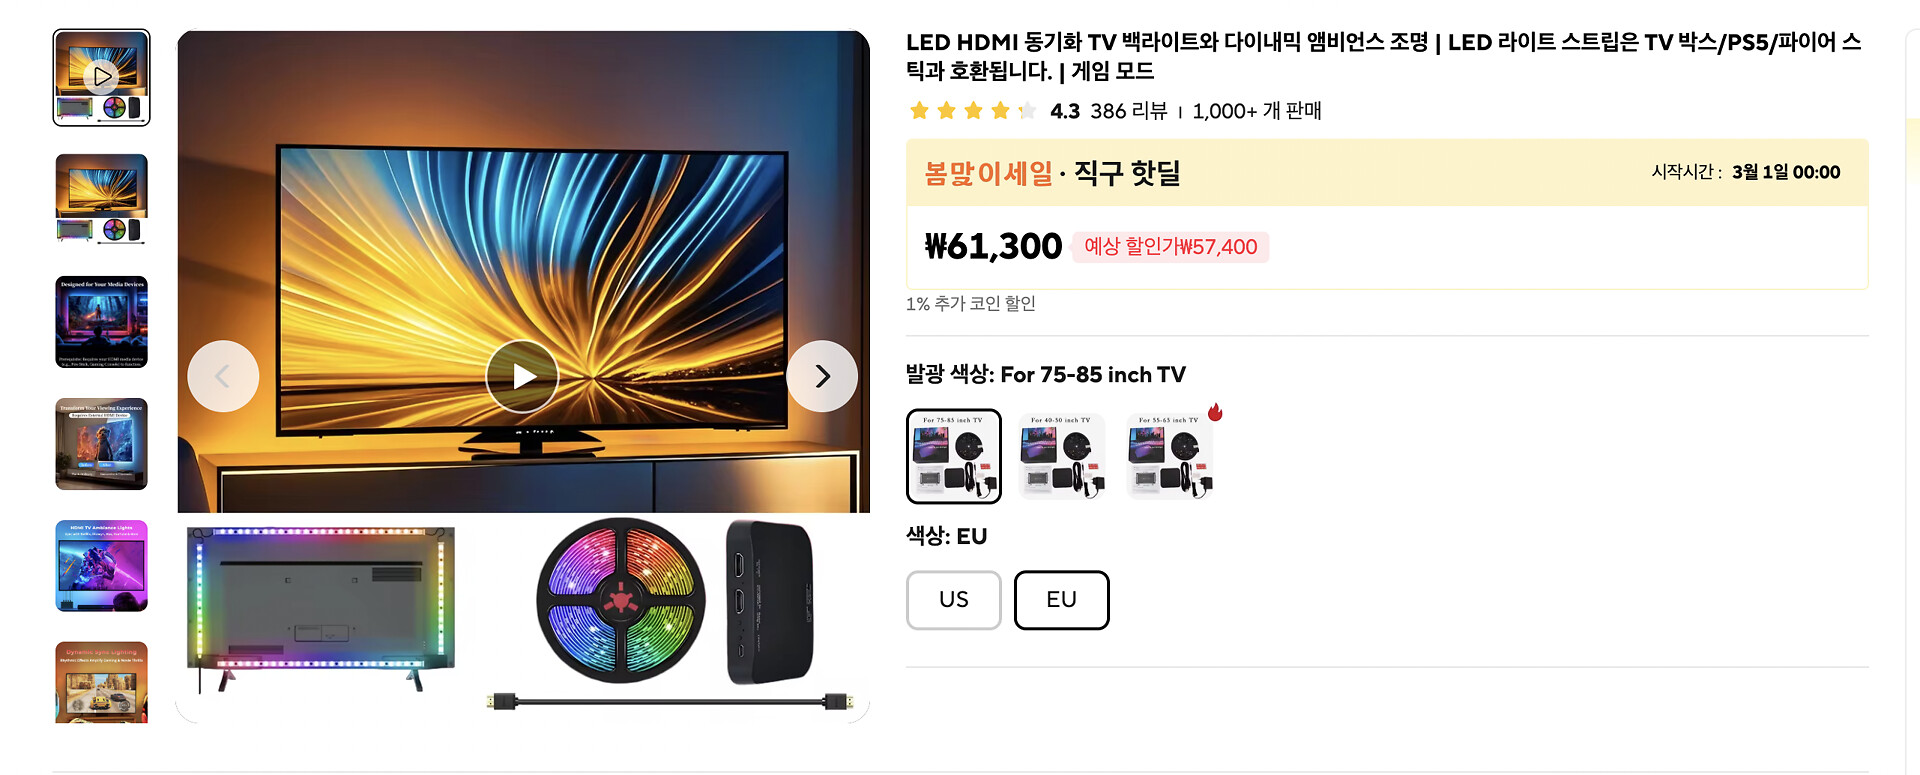
Task: Click the hot flame icon on variant
Action: (1215, 412)
